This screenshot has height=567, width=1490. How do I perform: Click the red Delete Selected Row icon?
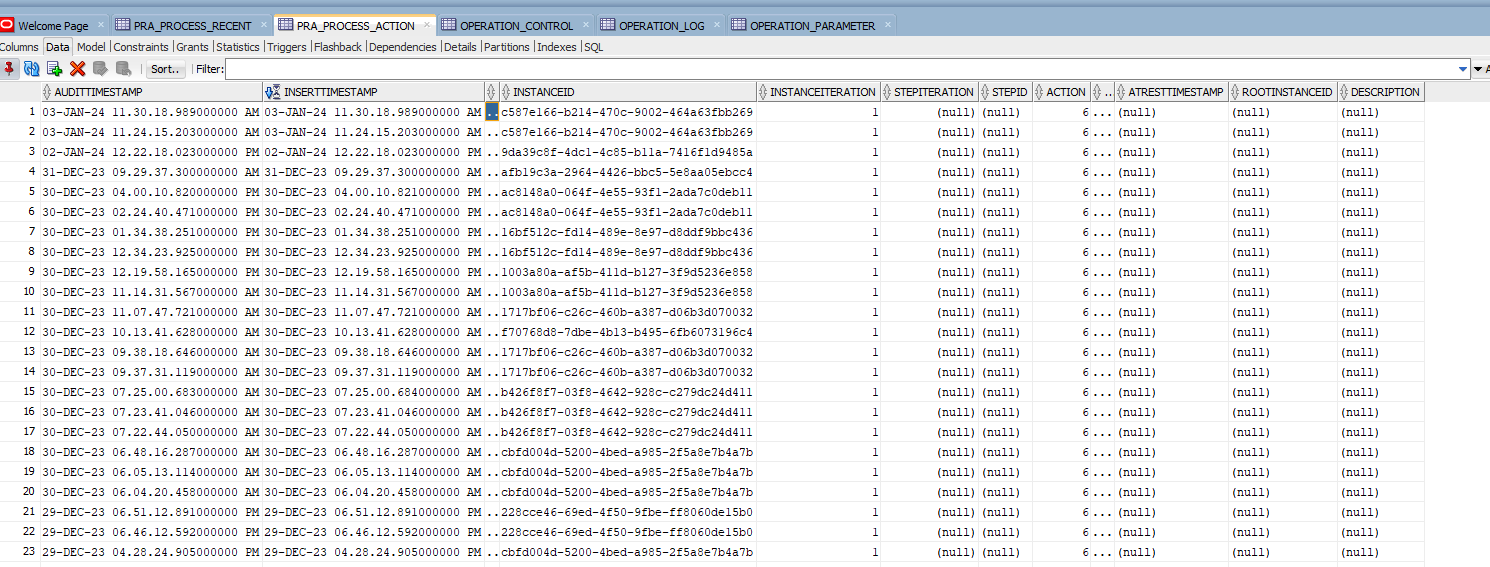coord(78,69)
